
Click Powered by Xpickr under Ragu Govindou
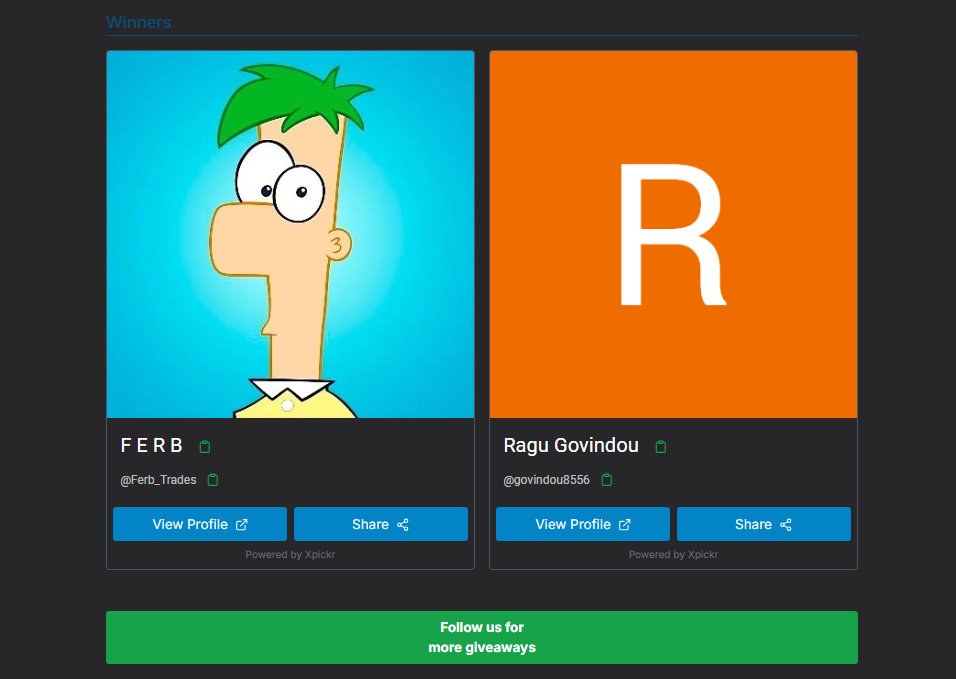(x=673, y=555)
